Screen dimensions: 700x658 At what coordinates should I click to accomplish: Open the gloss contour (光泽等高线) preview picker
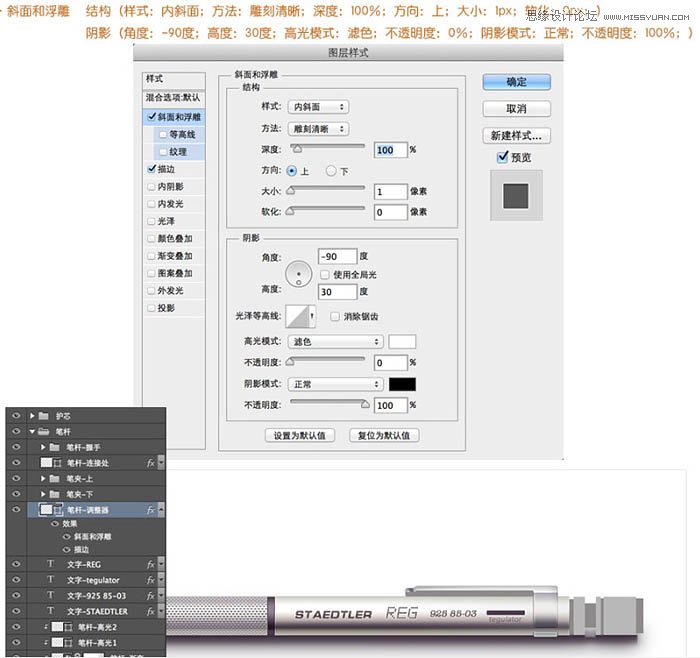pyautogui.click(x=300, y=316)
